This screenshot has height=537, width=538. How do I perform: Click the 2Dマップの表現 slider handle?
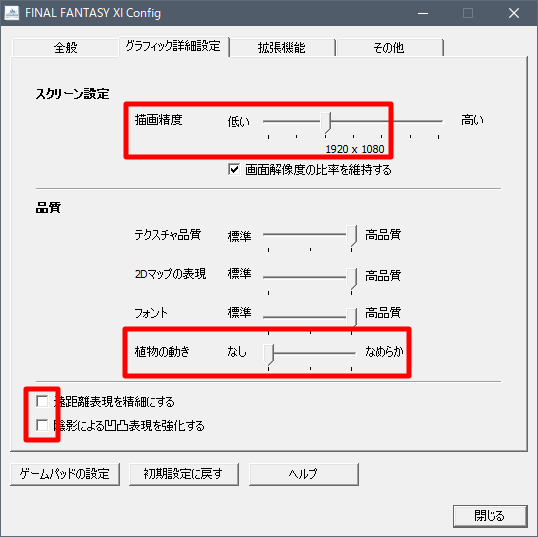(x=352, y=279)
